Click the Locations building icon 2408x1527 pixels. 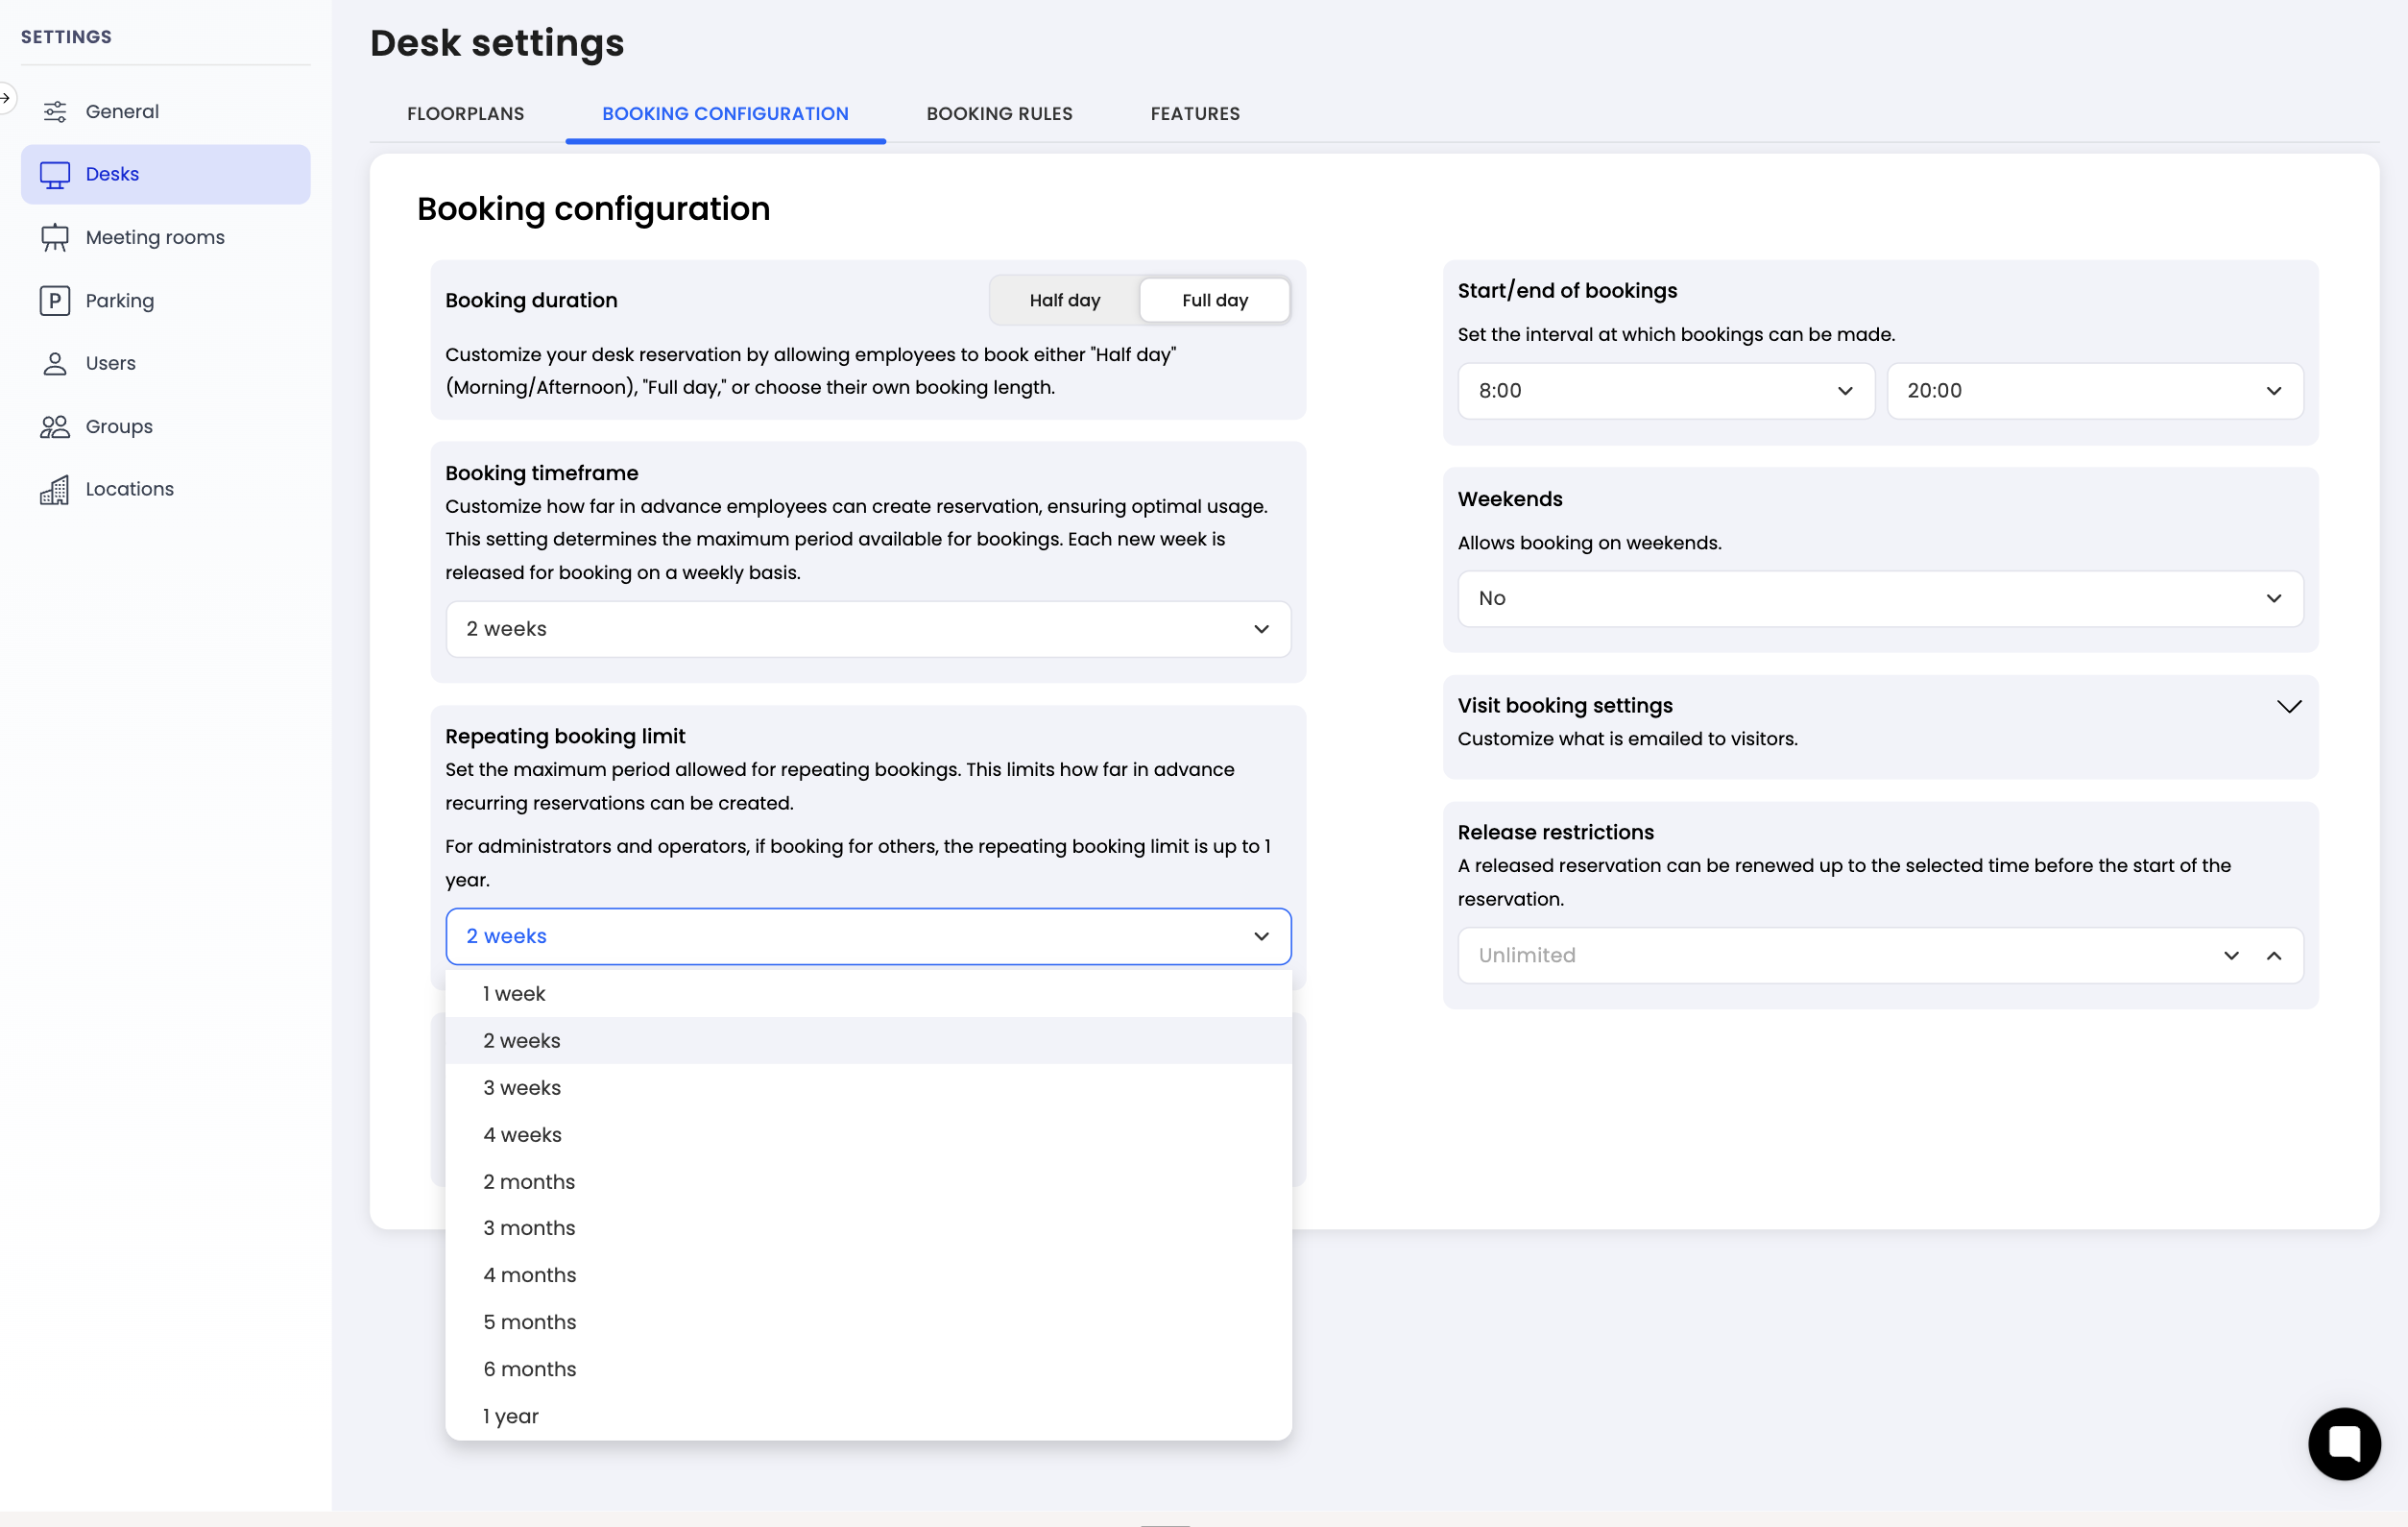55,489
